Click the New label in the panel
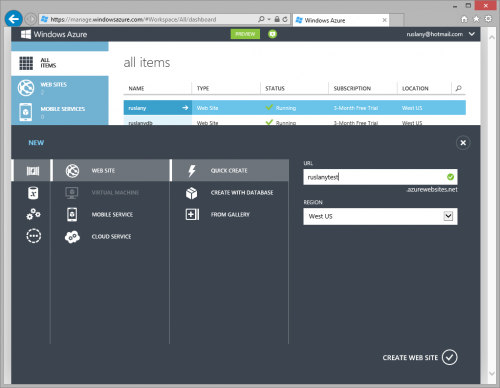Viewport: 500px width, 388px height. click(36, 143)
